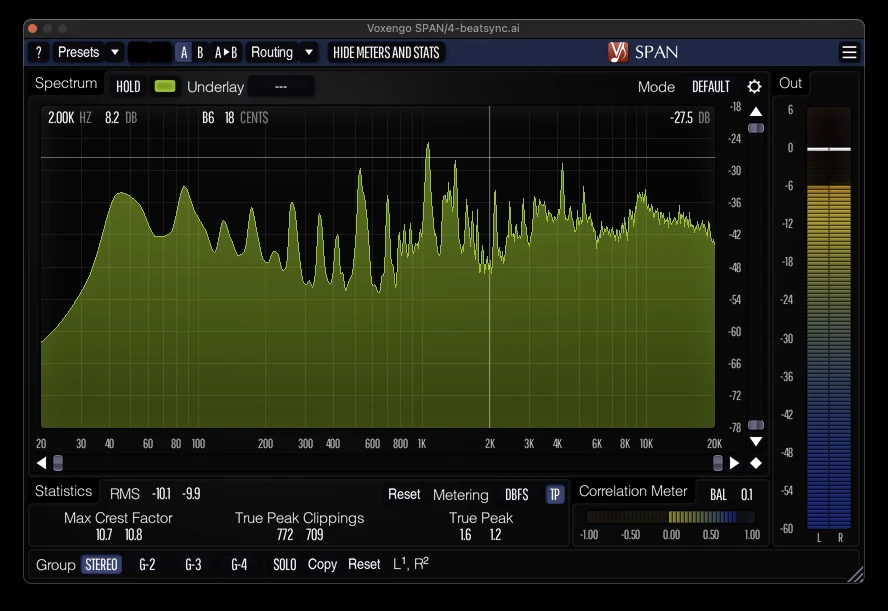Image resolution: width=888 pixels, height=611 pixels.
Task: Select the Spectrum tab label
Action: 66,83
